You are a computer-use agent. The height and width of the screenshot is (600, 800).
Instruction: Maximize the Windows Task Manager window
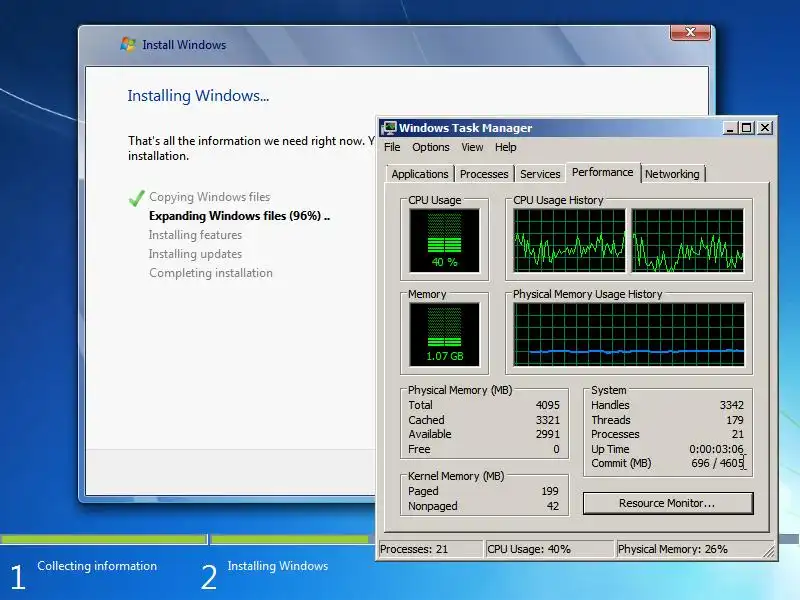pyautogui.click(x=746, y=128)
